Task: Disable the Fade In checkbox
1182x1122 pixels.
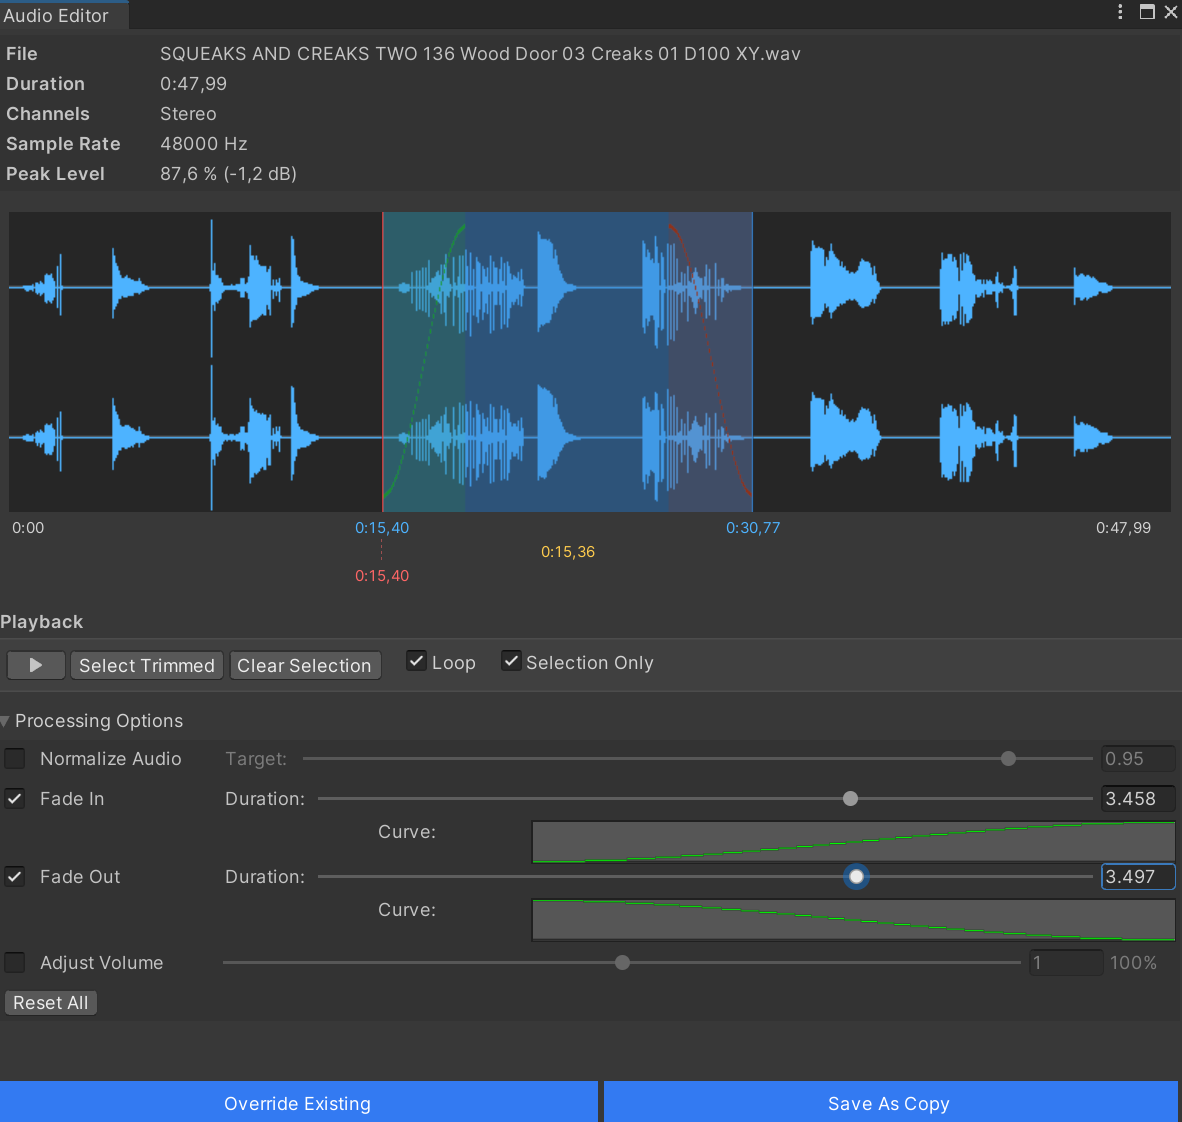Action: 15,799
